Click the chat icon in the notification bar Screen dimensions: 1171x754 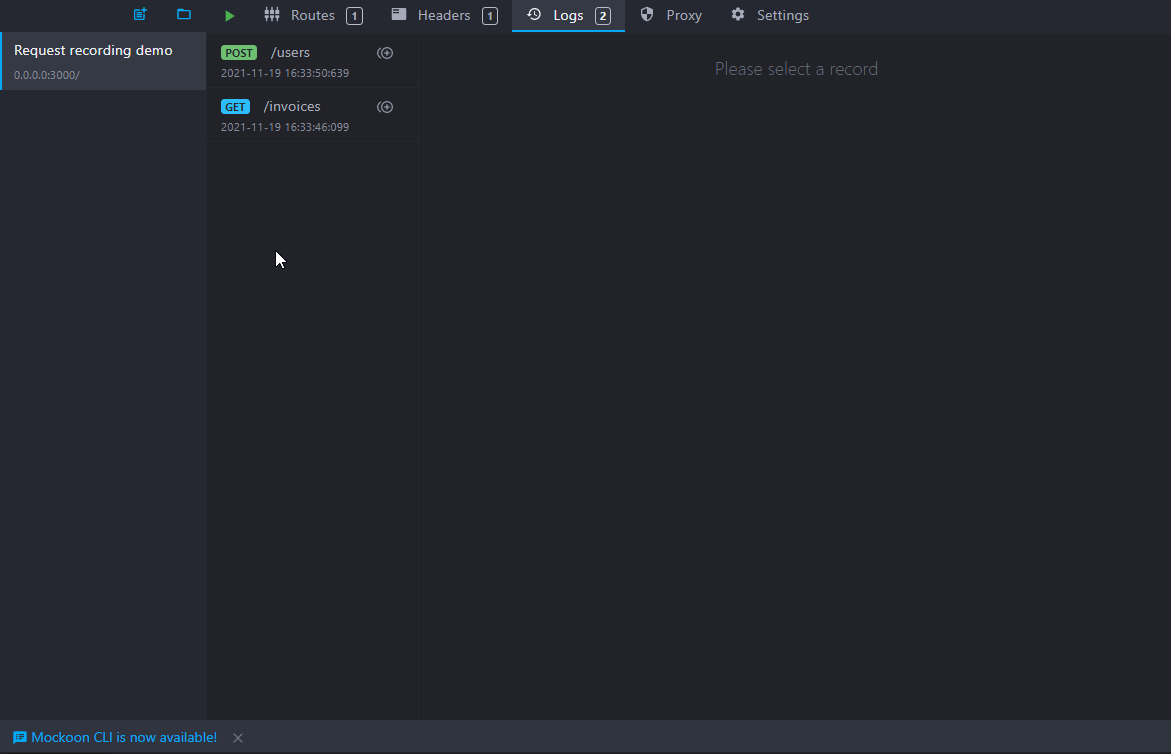point(20,738)
